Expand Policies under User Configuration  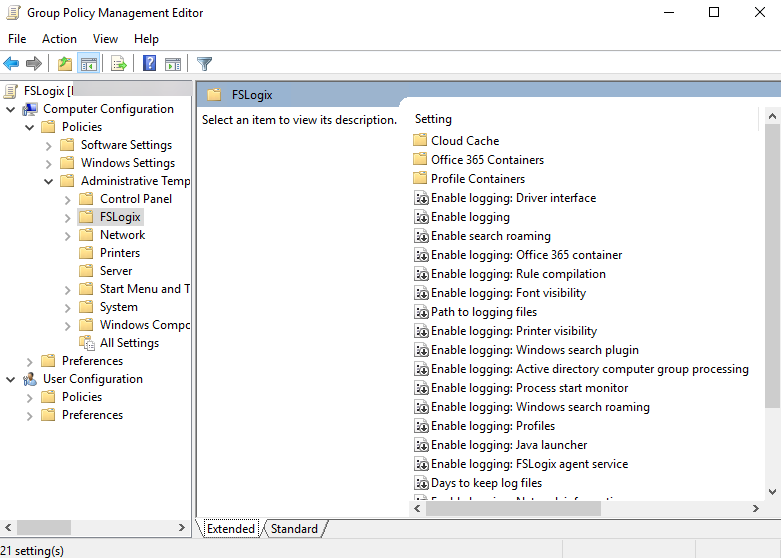(29, 398)
